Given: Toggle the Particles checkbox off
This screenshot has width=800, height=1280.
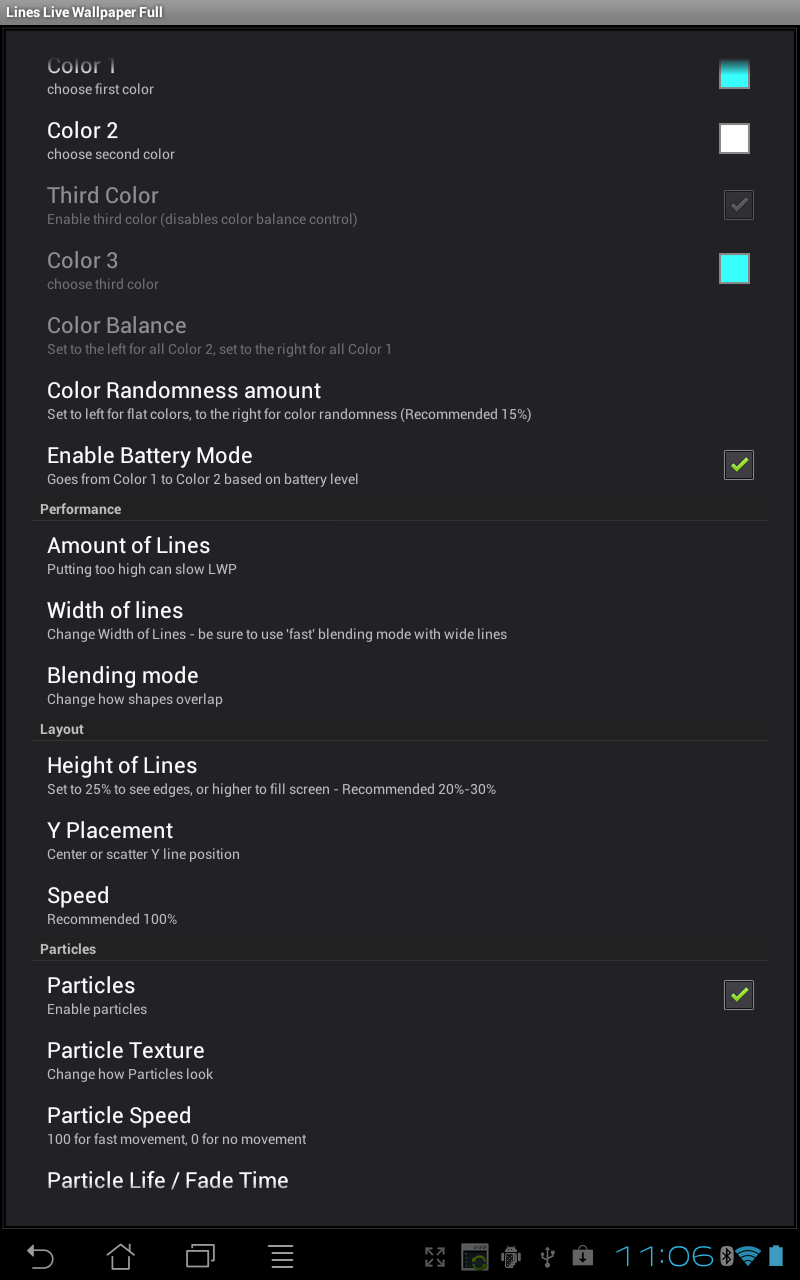Looking at the screenshot, I should pyautogui.click(x=738, y=994).
